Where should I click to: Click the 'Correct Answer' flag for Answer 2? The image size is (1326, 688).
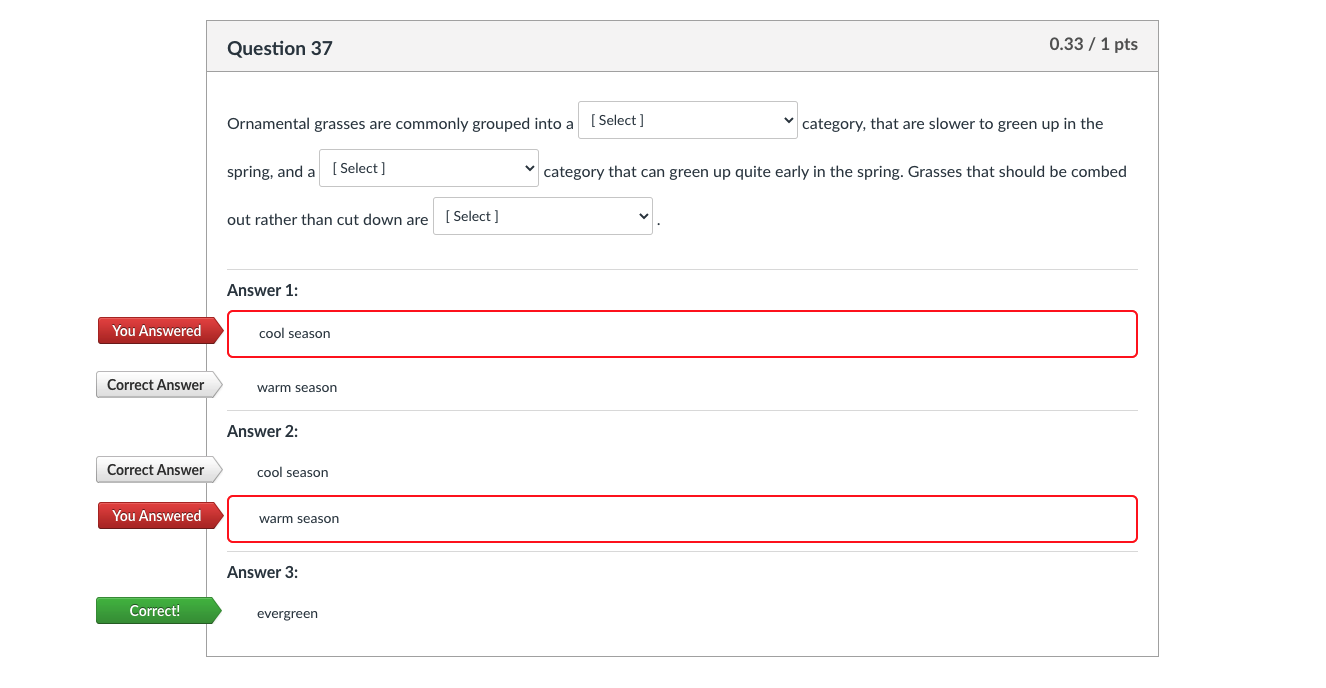159,470
